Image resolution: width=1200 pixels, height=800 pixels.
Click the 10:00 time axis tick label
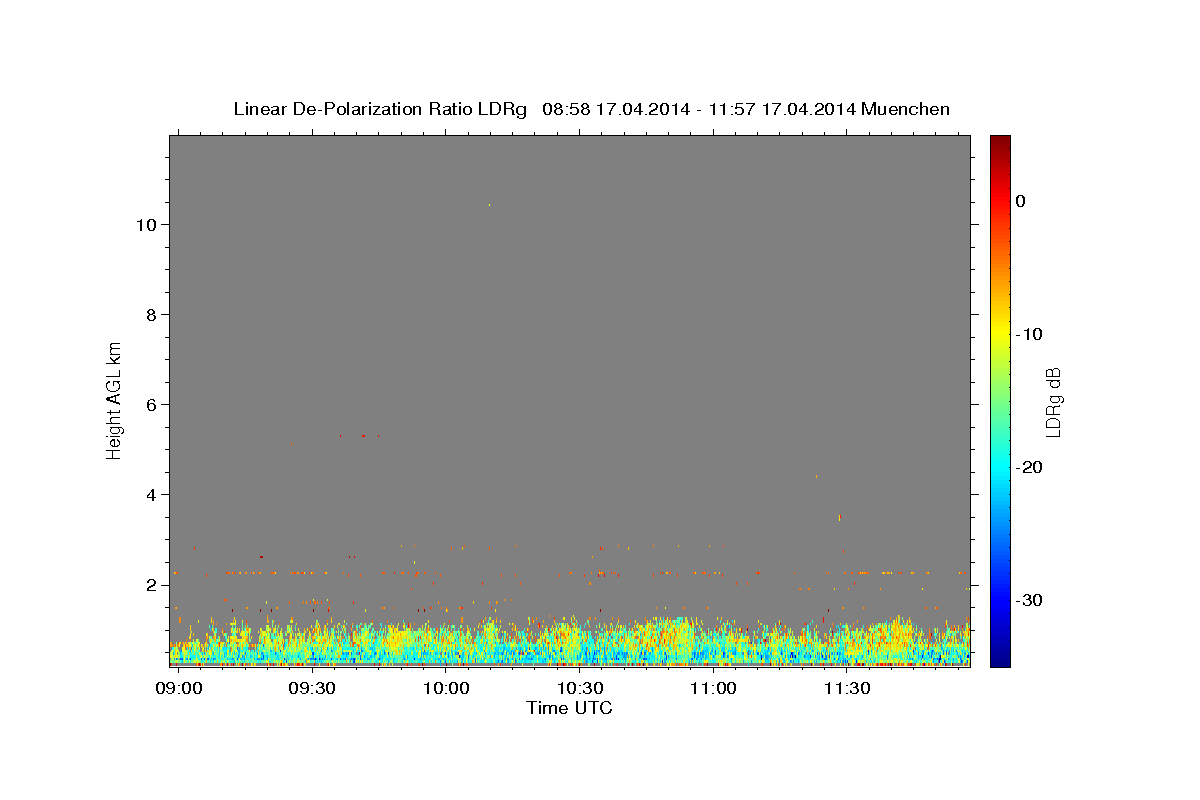tap(446, 689)
